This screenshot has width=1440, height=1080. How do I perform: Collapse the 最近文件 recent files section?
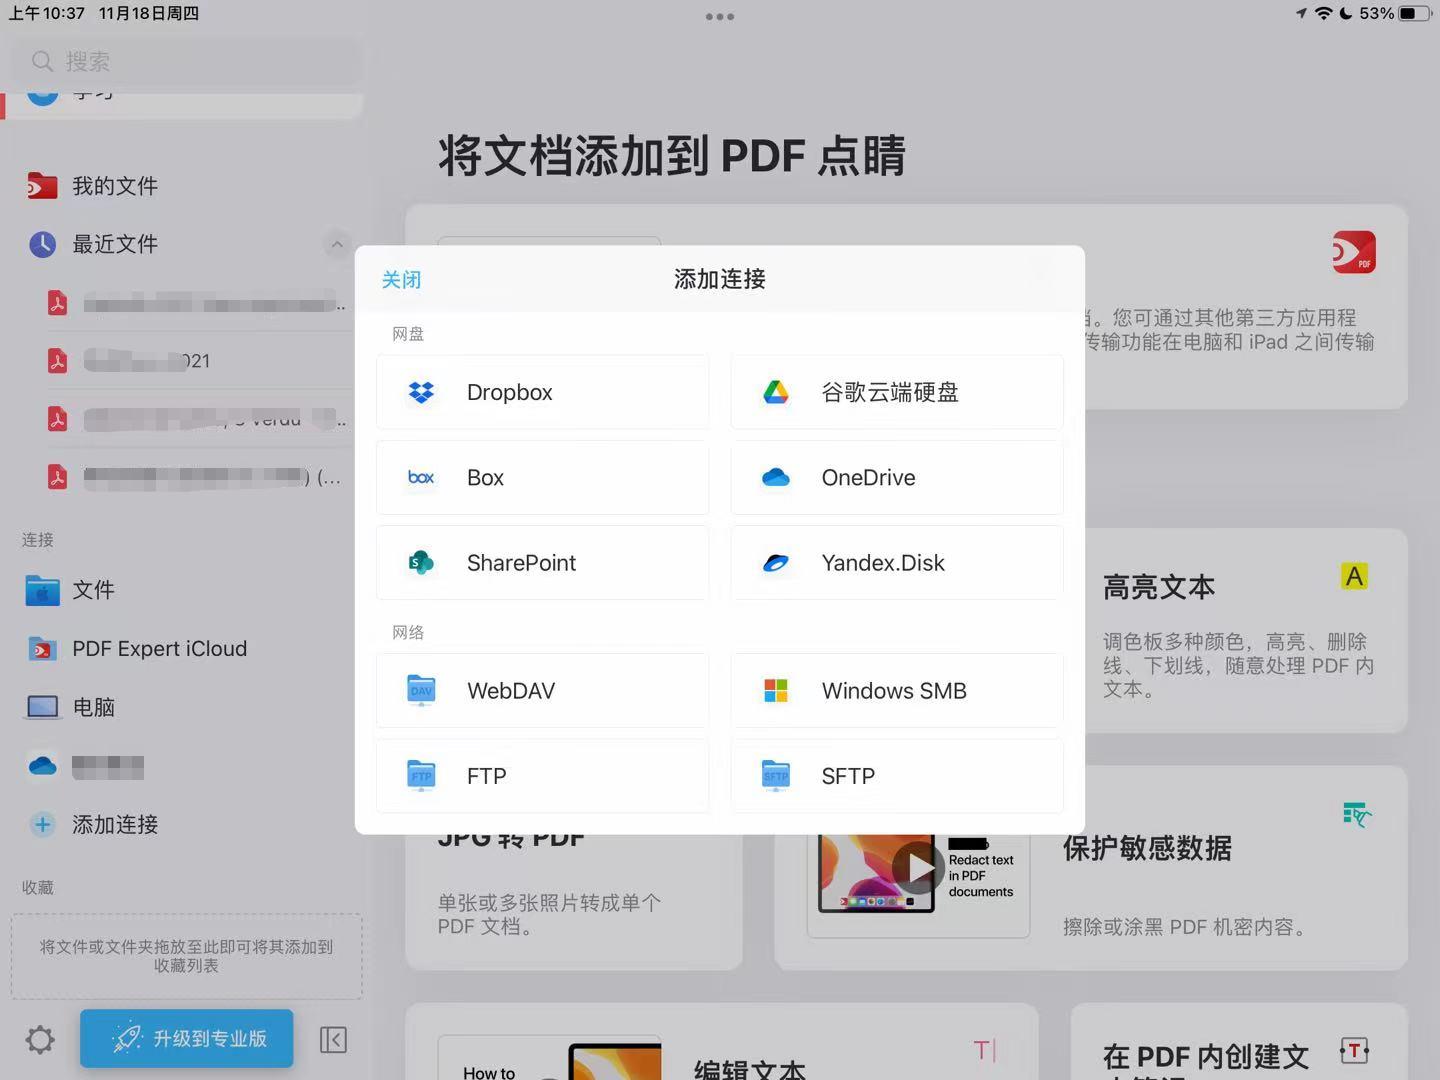(x=337, y=244)
